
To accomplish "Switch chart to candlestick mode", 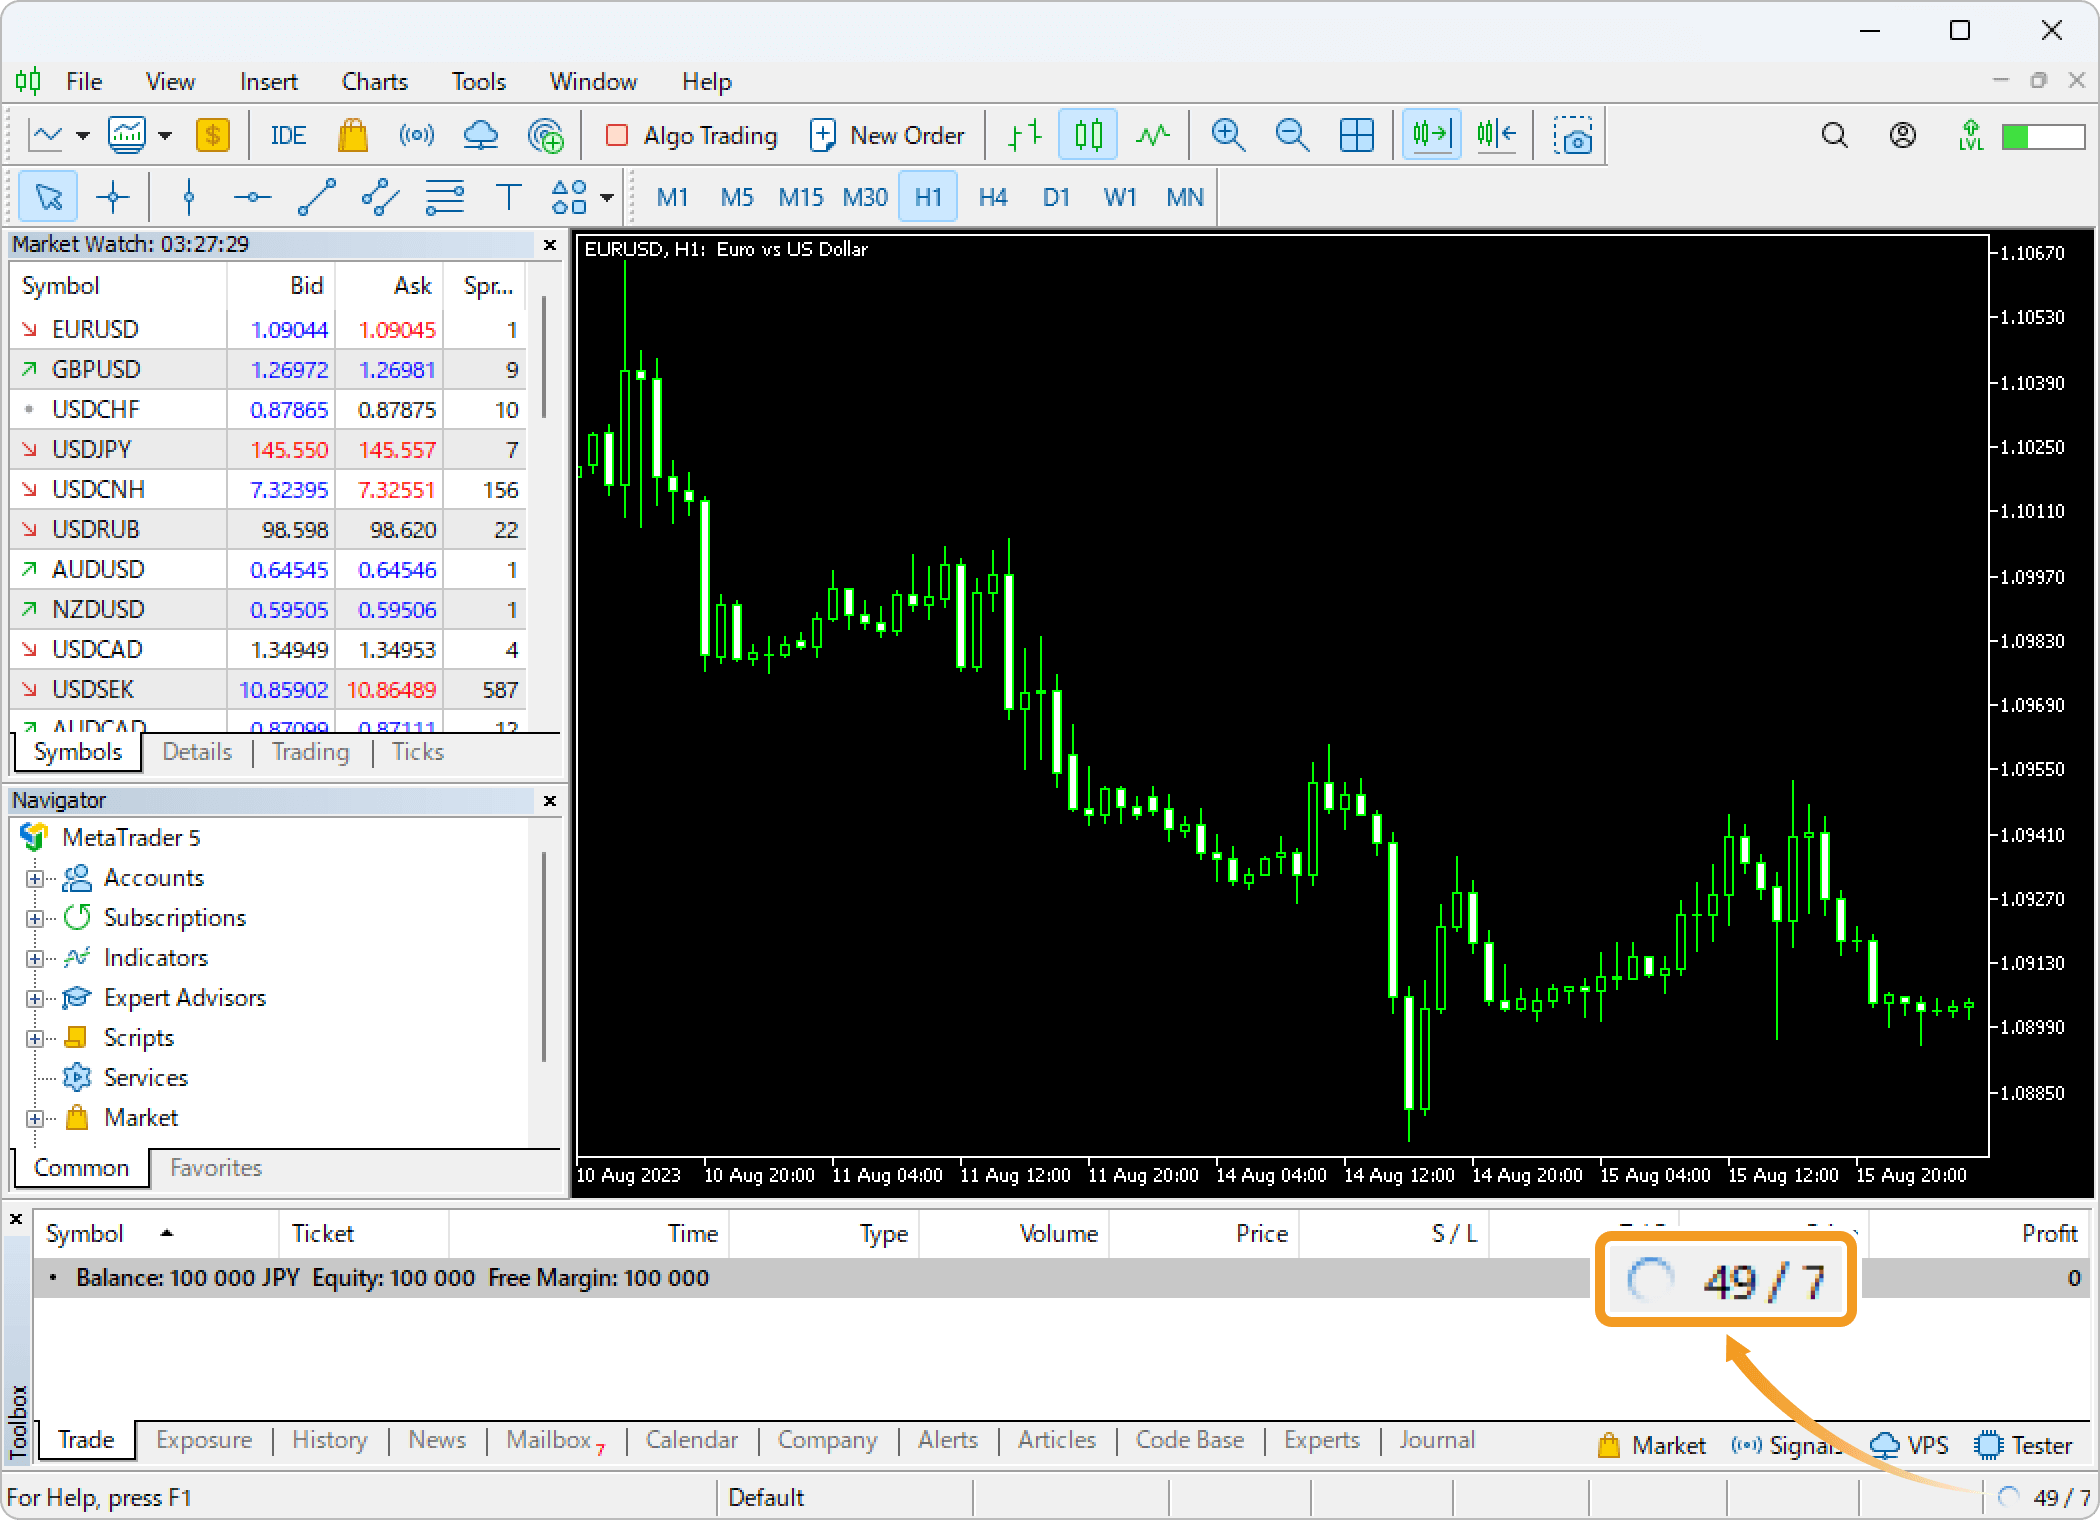I will tap(1088, 135).
